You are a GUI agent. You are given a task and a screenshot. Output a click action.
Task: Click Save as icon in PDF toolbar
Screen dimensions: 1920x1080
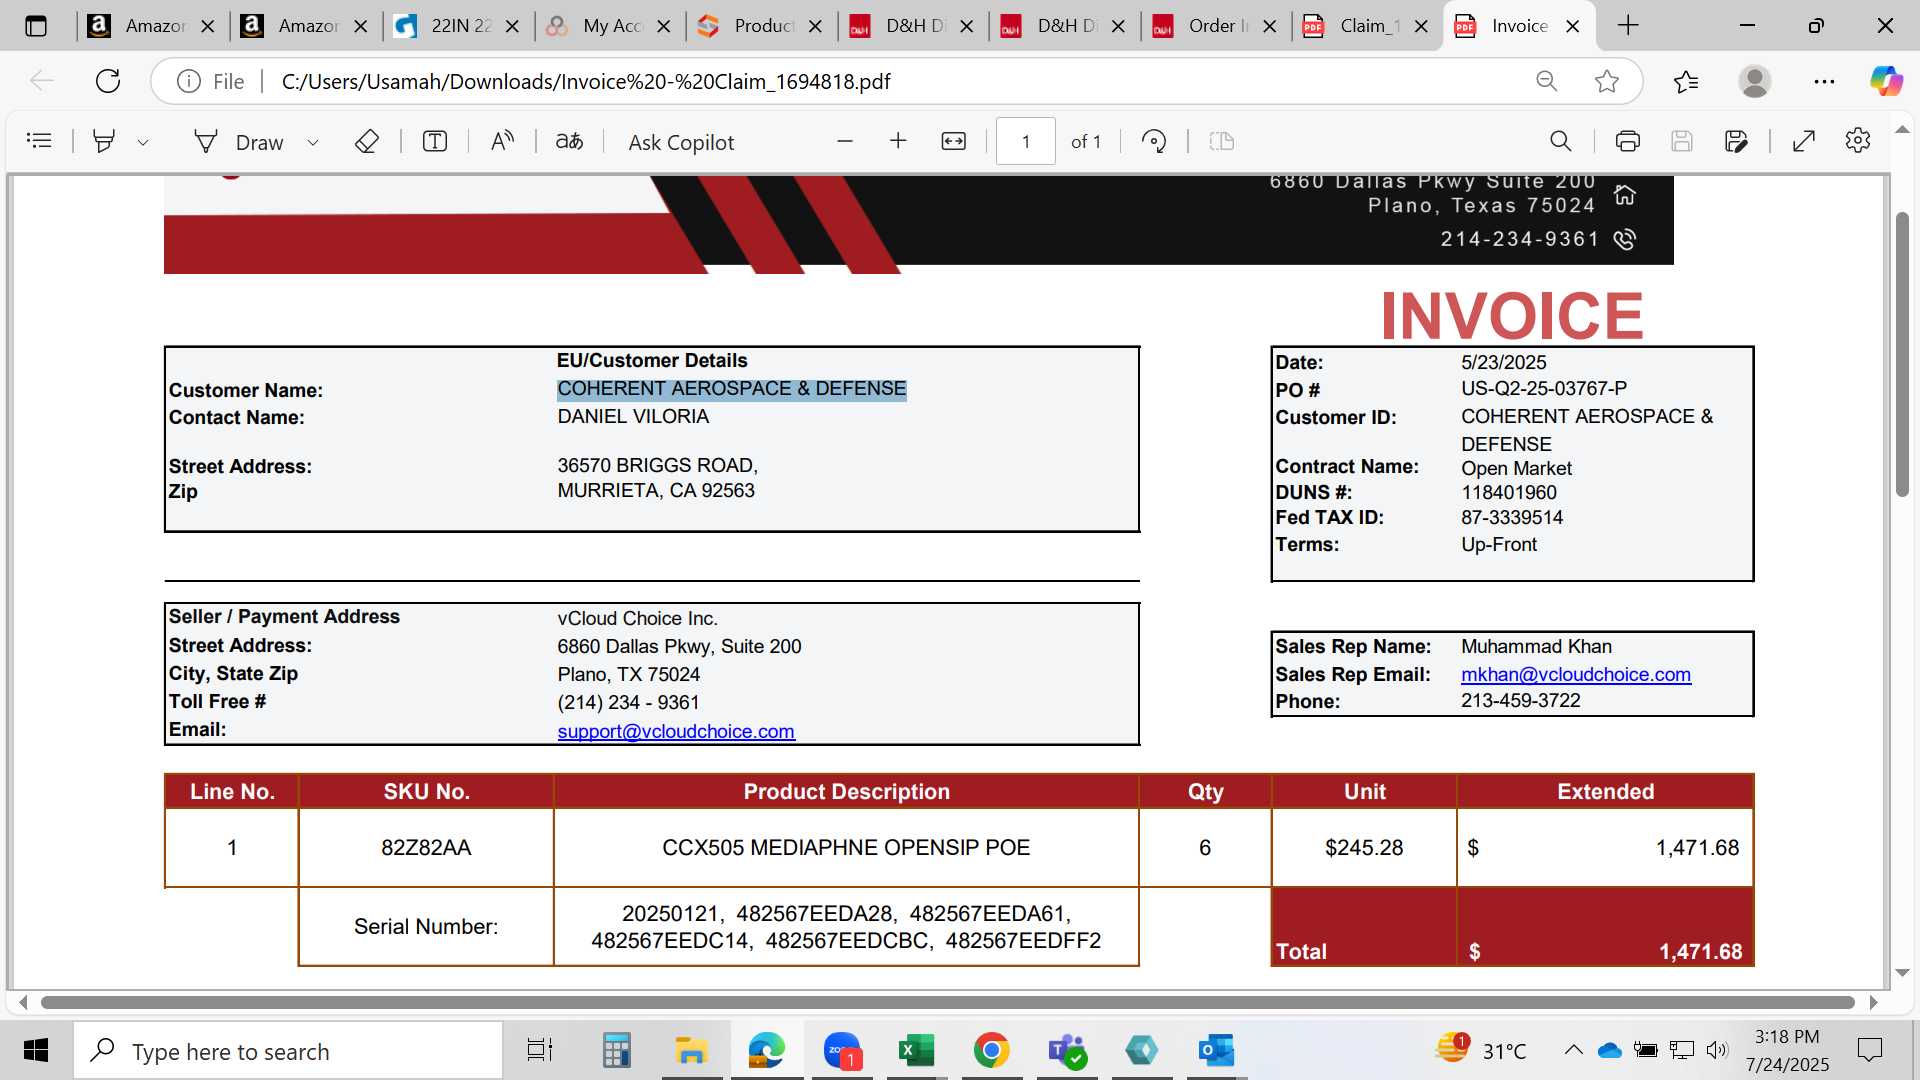click(x=1737, y=141)
